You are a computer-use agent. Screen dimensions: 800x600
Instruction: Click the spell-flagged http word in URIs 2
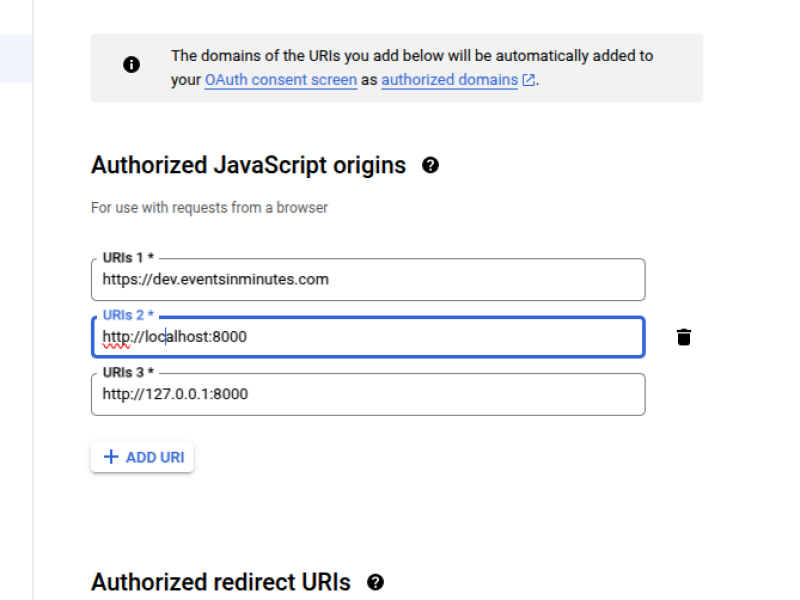[x=116, y=337]
